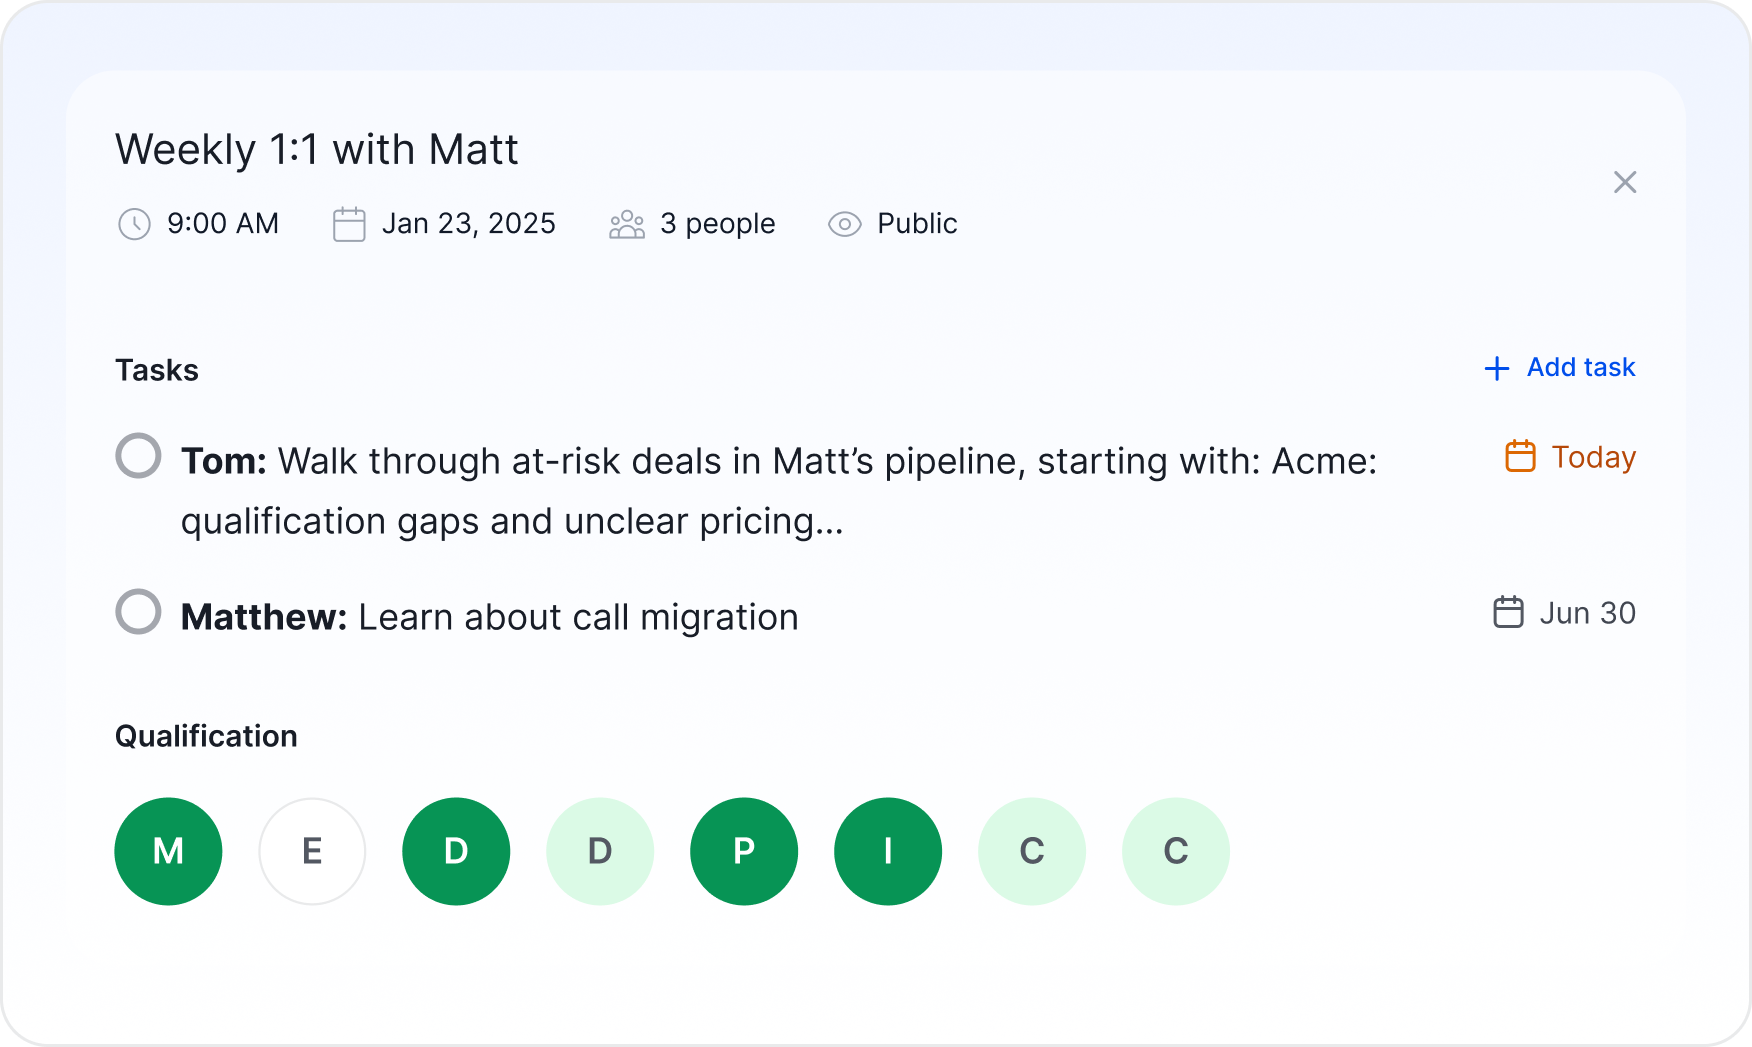
Task: Open the Jun 30 due date
Action: (1587, 612)
